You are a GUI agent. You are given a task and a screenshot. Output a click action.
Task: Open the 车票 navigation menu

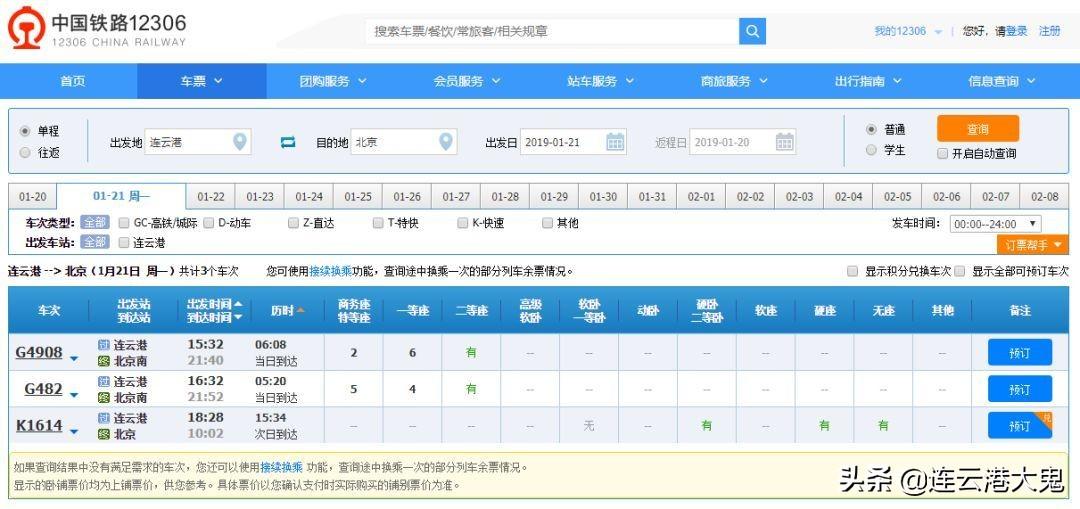pos(201,81)
